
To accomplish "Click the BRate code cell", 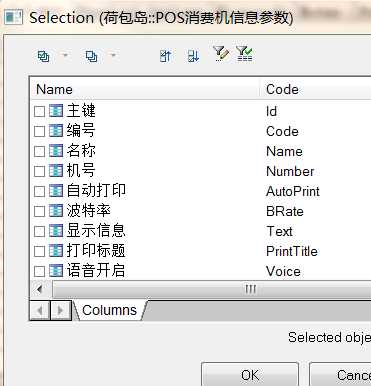I will 285,211.
